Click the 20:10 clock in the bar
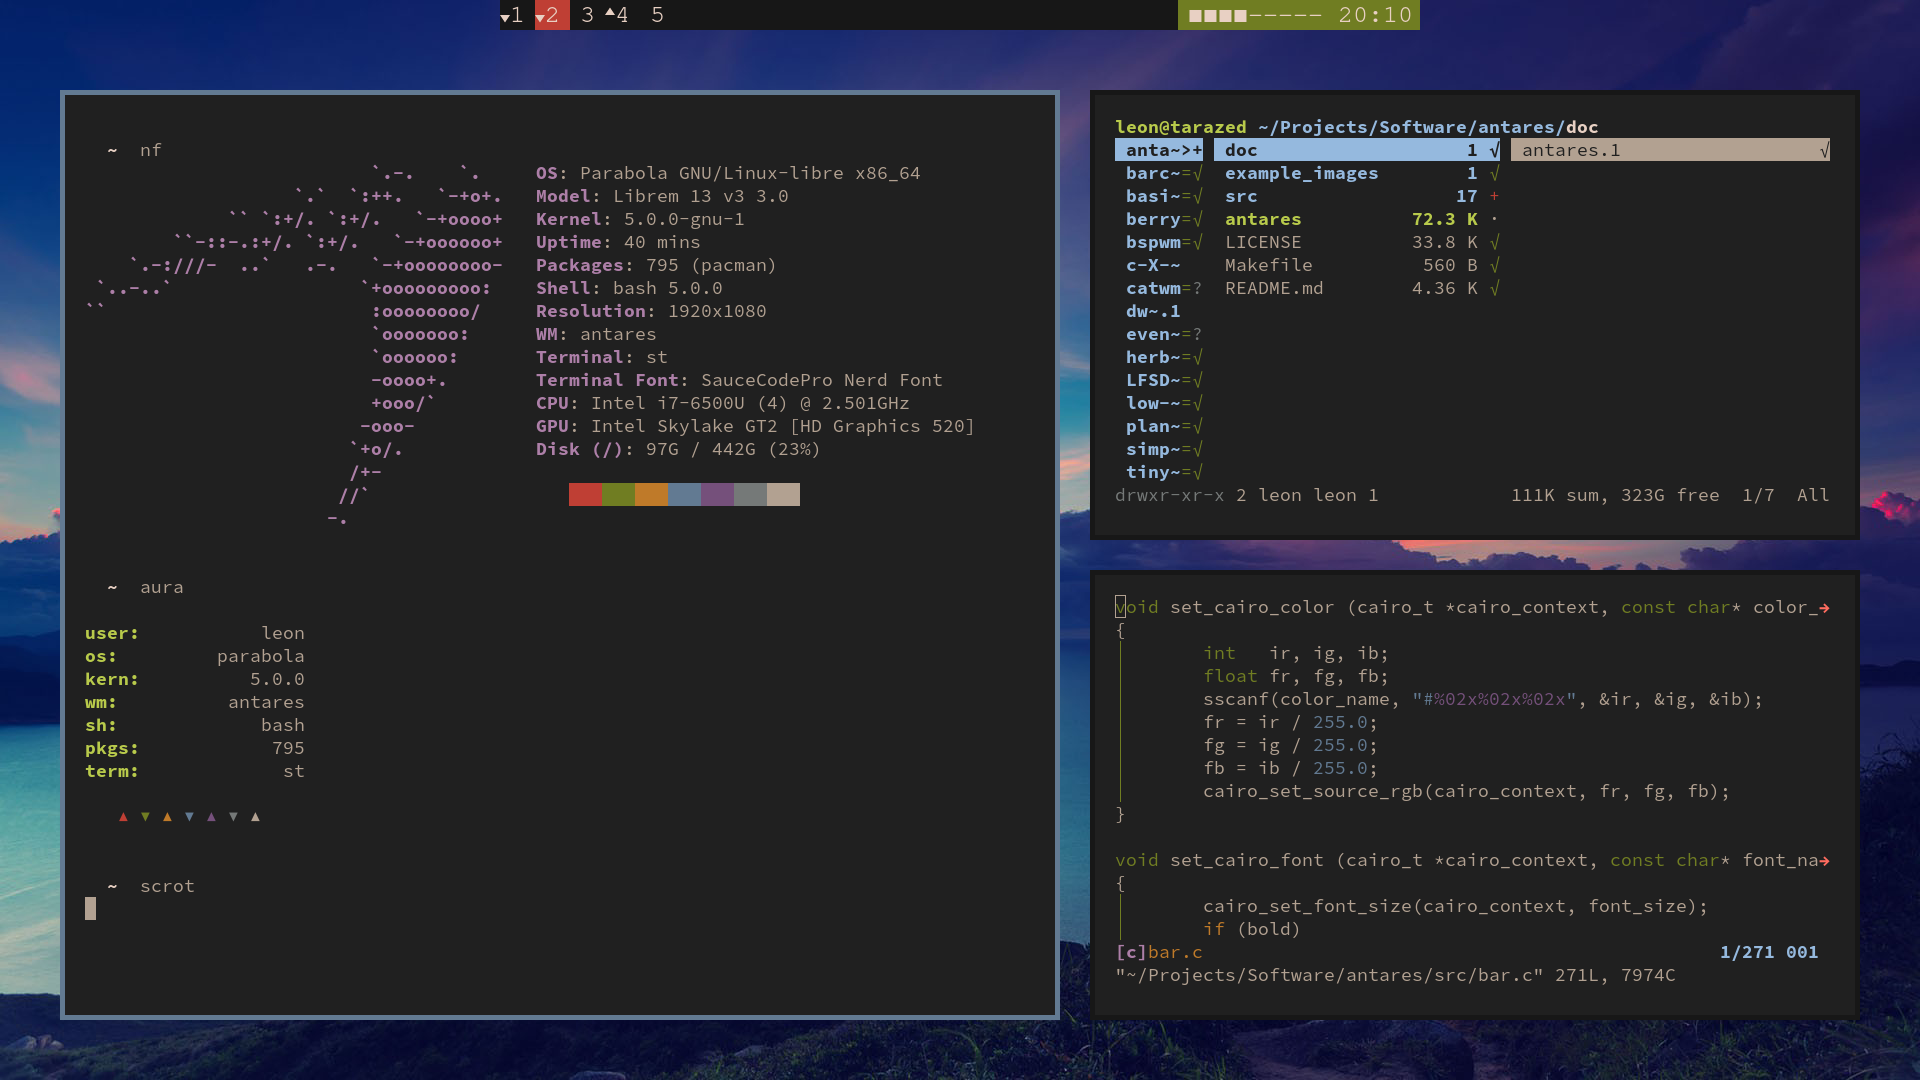 click(x=1375, y=15)
